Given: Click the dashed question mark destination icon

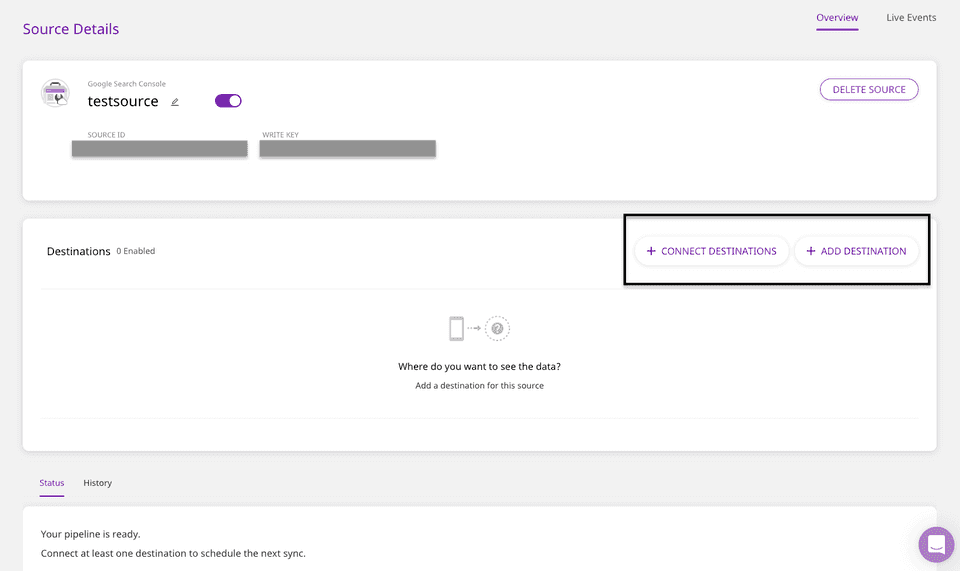Looking at the screenshot, I should click(x=497, y=328).
